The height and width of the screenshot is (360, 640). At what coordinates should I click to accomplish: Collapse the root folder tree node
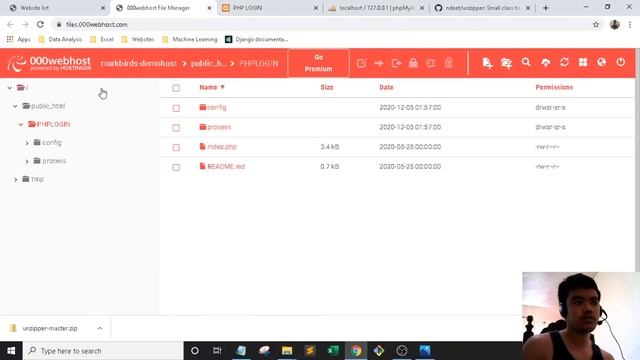click(x=9, y=87)
